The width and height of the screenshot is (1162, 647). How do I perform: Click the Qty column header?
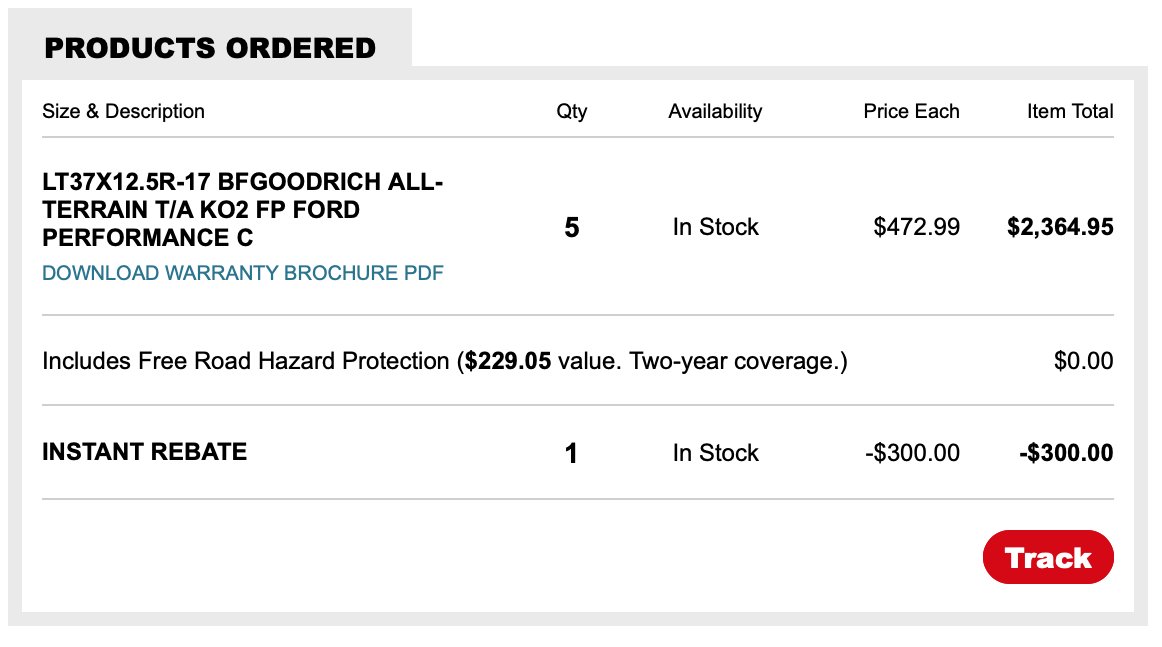(571, 111)
